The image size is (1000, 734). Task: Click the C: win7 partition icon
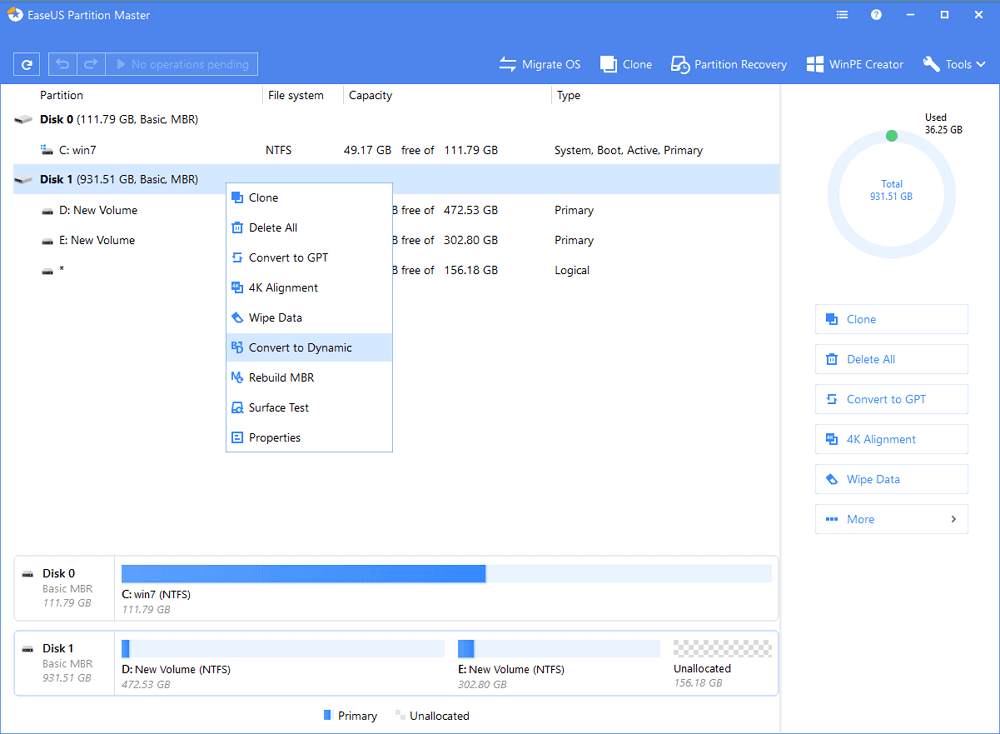point(47,150)
